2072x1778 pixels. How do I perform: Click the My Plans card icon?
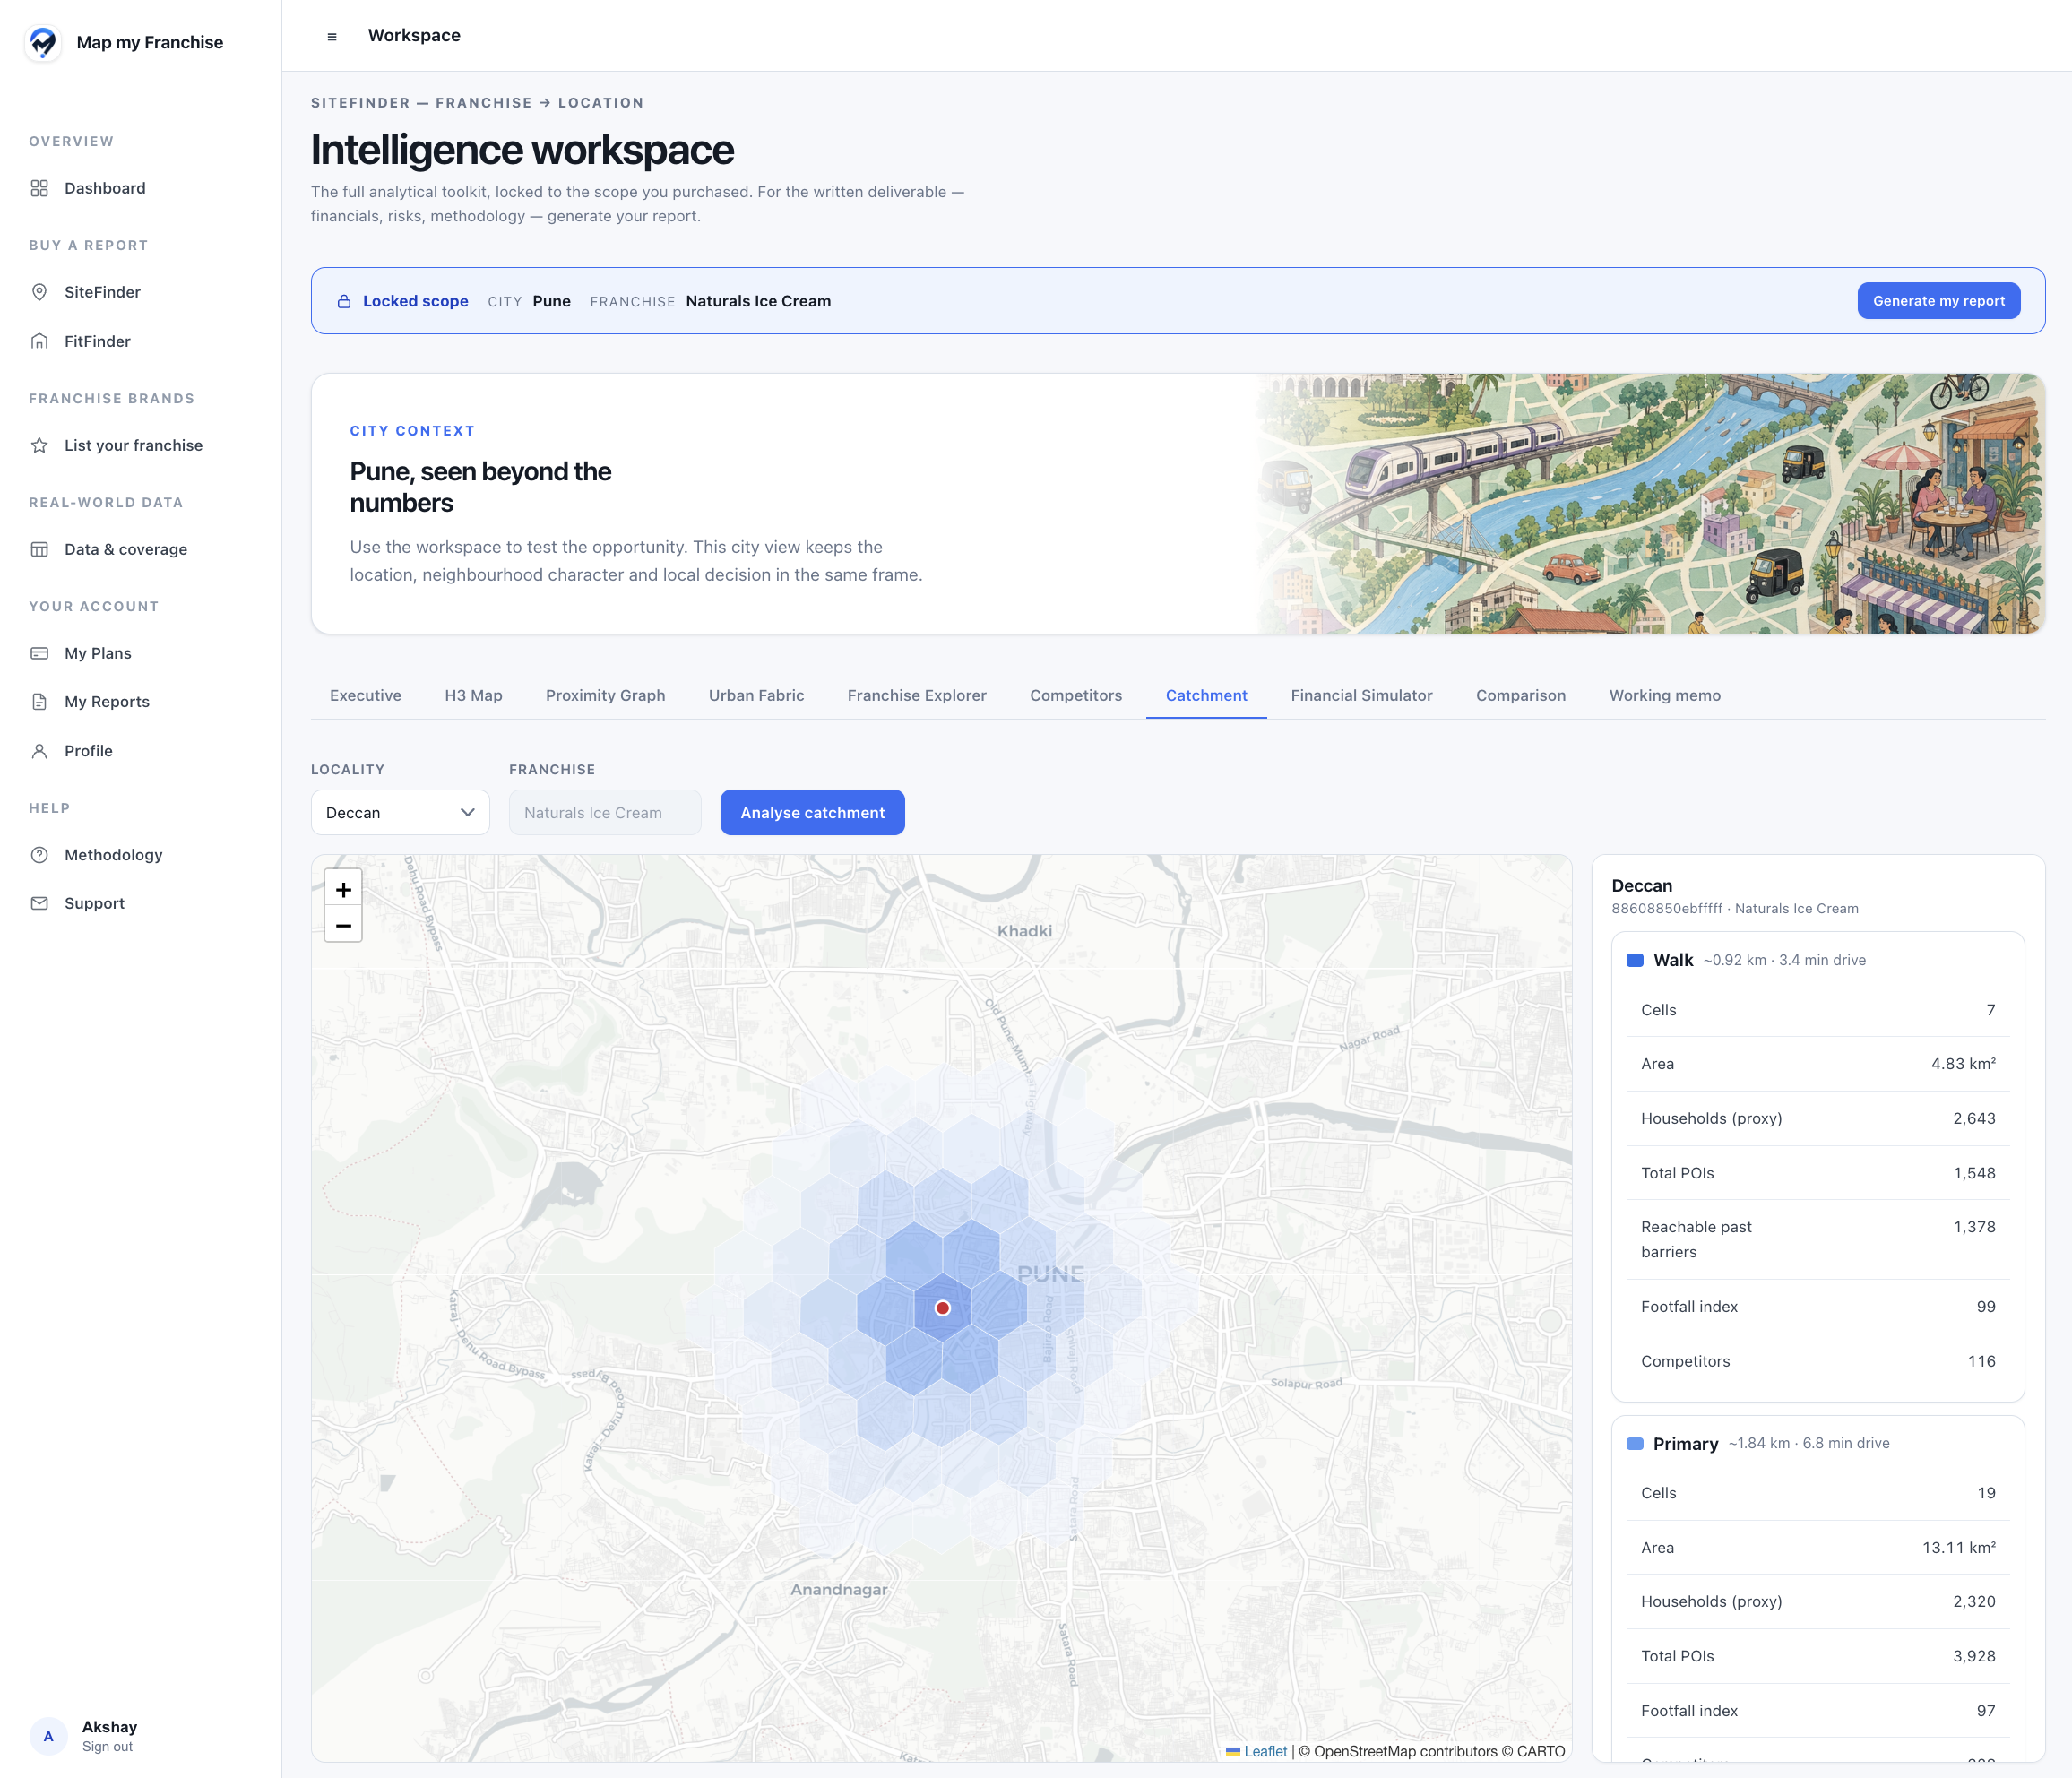coord(39,653)
